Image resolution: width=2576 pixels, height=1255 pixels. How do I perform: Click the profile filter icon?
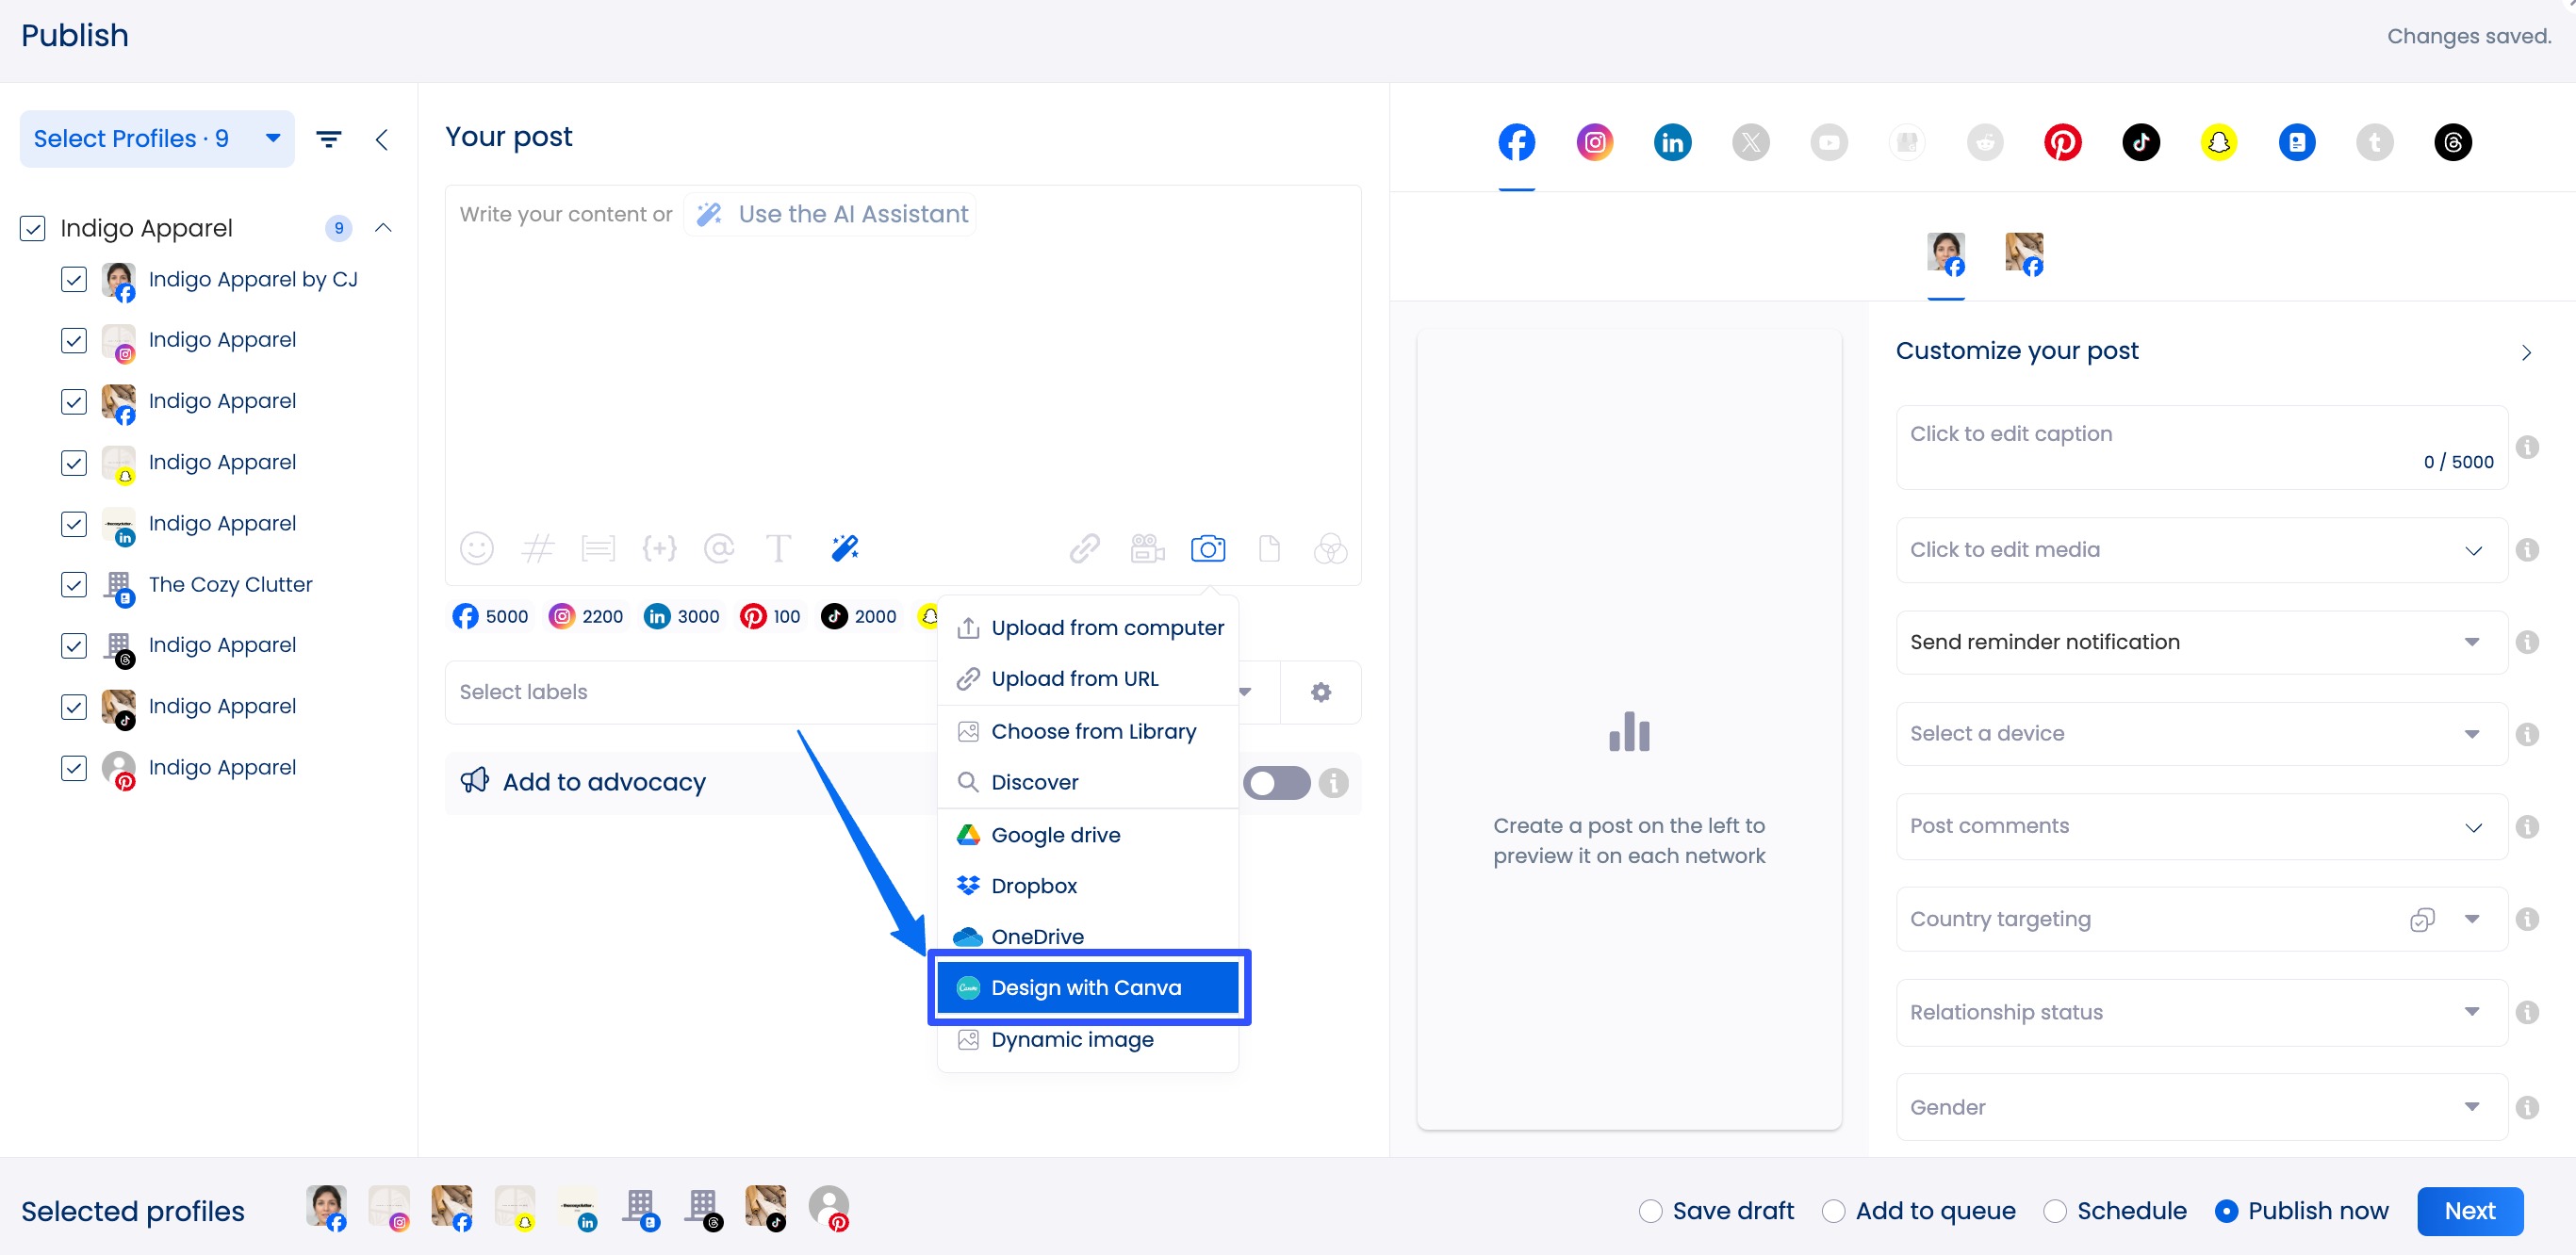(329, 139)
